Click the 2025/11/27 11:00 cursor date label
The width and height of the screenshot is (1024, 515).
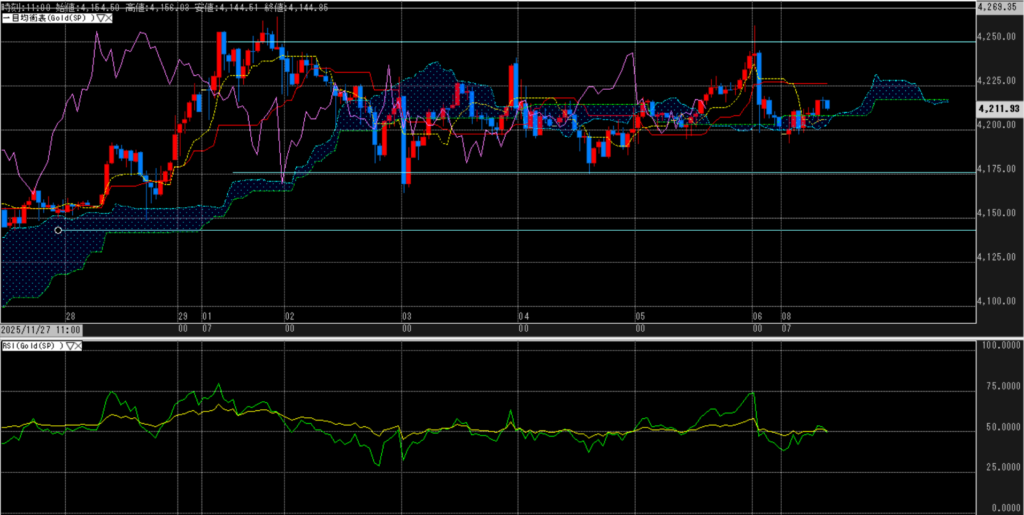(40, 328)
